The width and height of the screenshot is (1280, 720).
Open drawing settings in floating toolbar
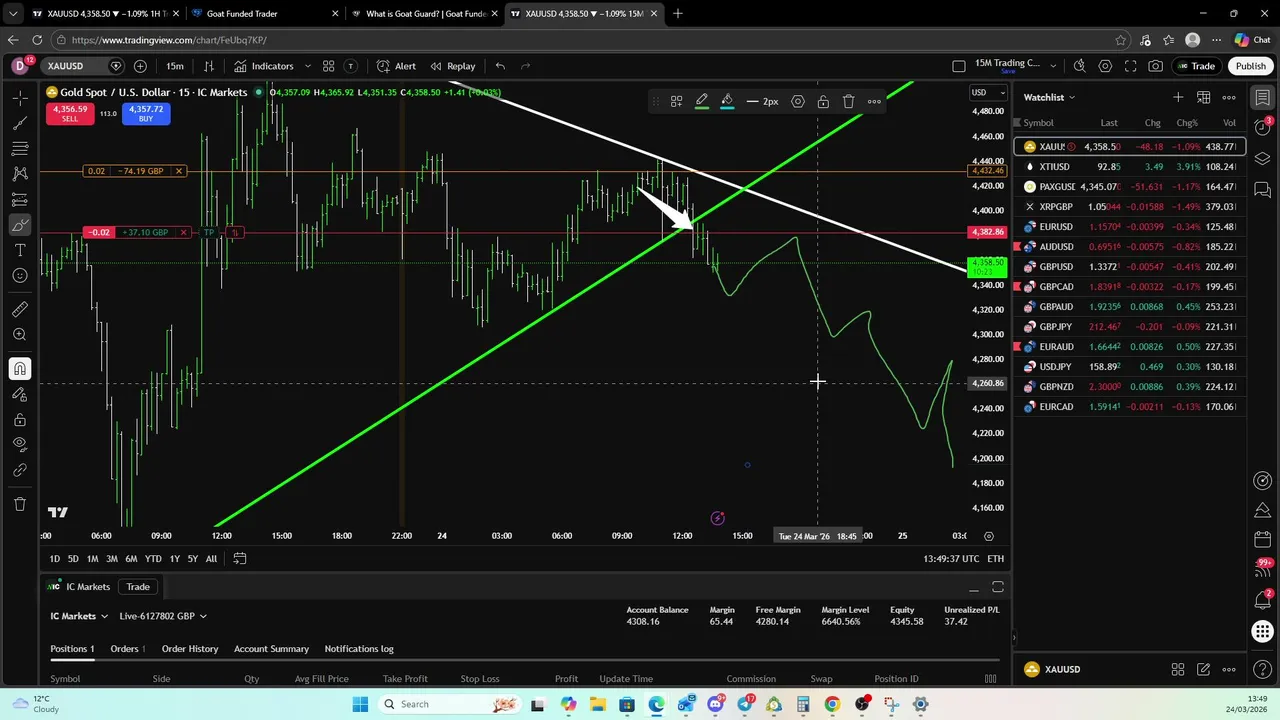[798, 101]
